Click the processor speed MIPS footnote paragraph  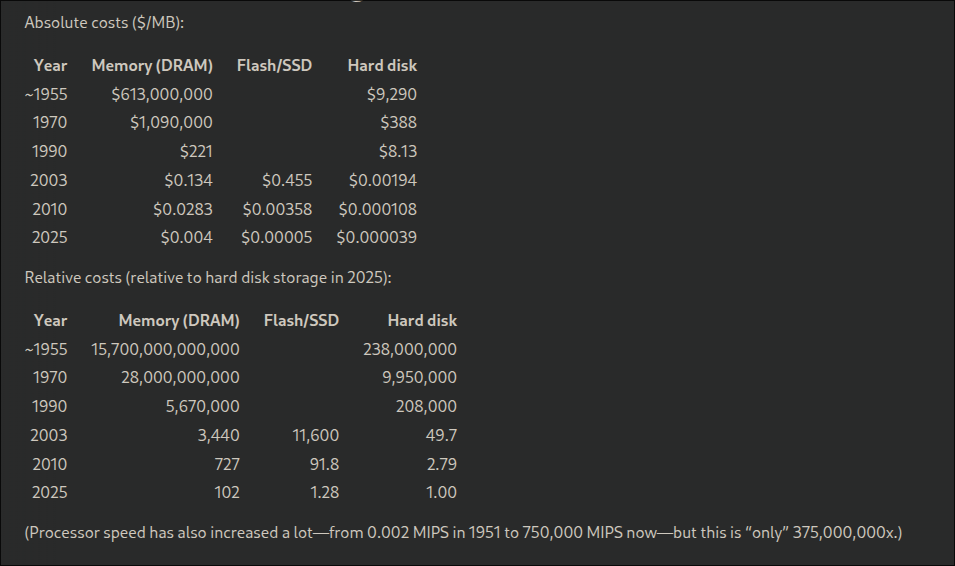pos(462,532)
